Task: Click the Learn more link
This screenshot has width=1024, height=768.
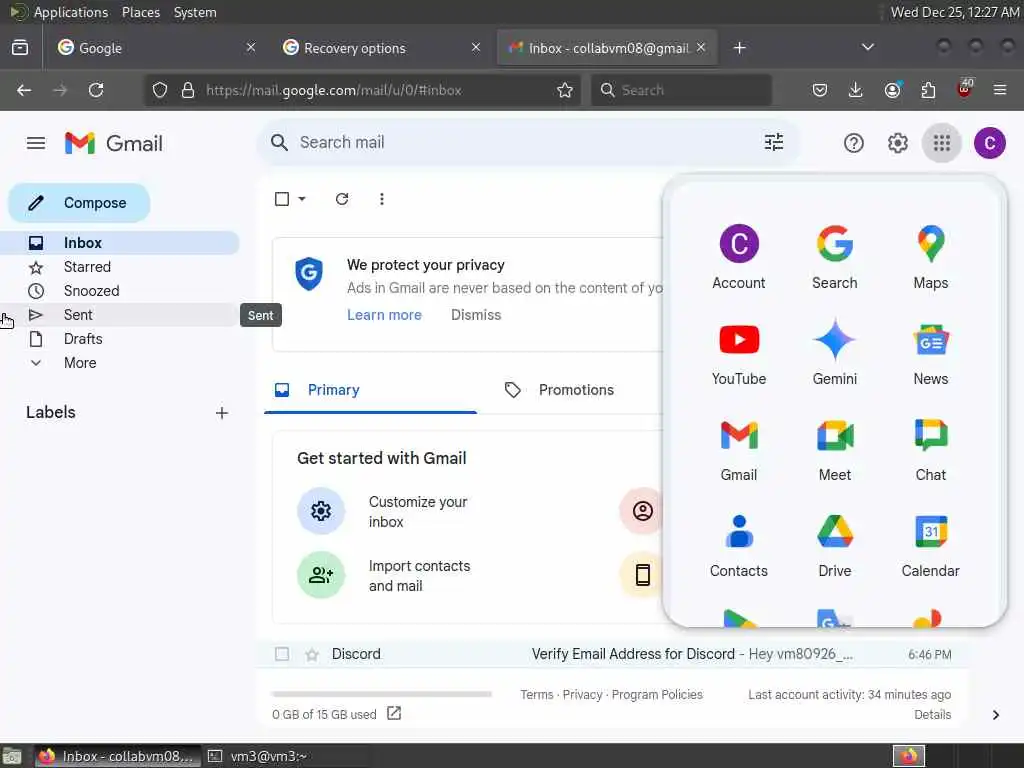Action: 384,315
